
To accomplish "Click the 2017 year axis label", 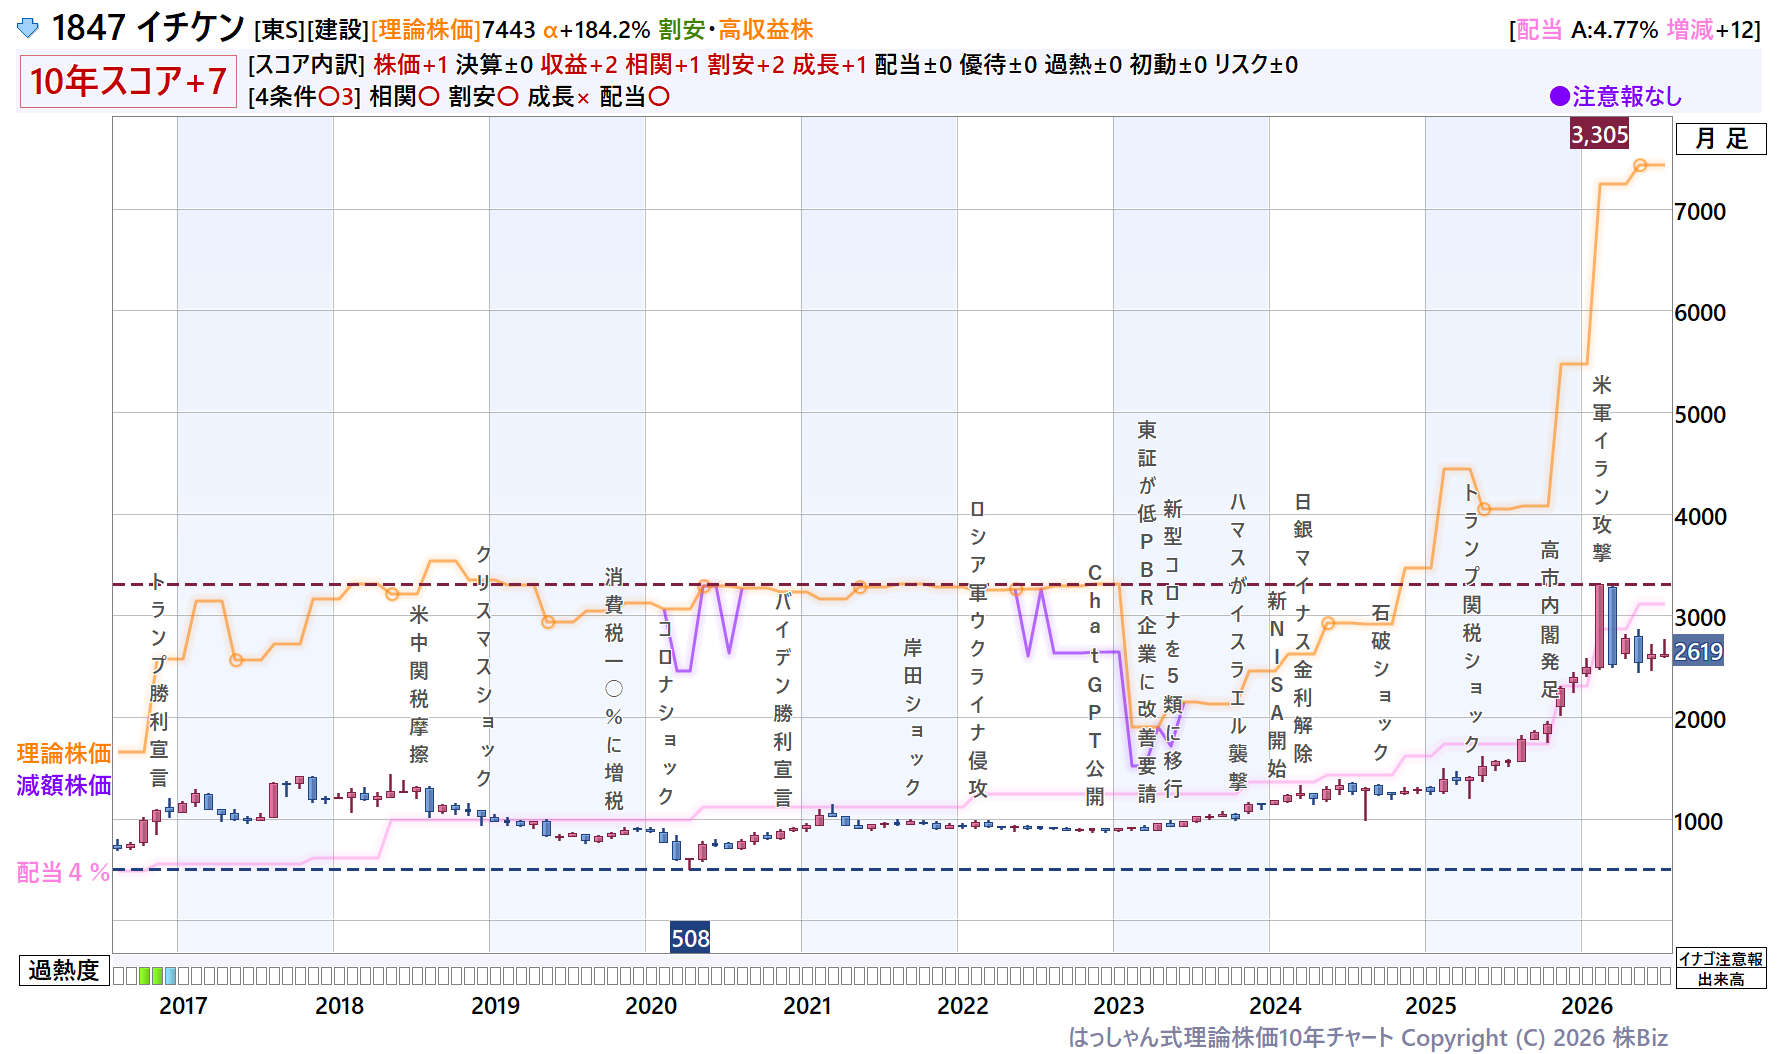I will (183, 1006).
